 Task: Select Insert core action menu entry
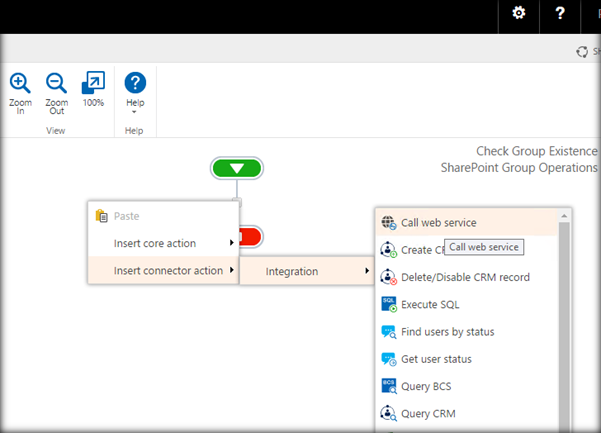pyautogui.click(x=164, y=243)
